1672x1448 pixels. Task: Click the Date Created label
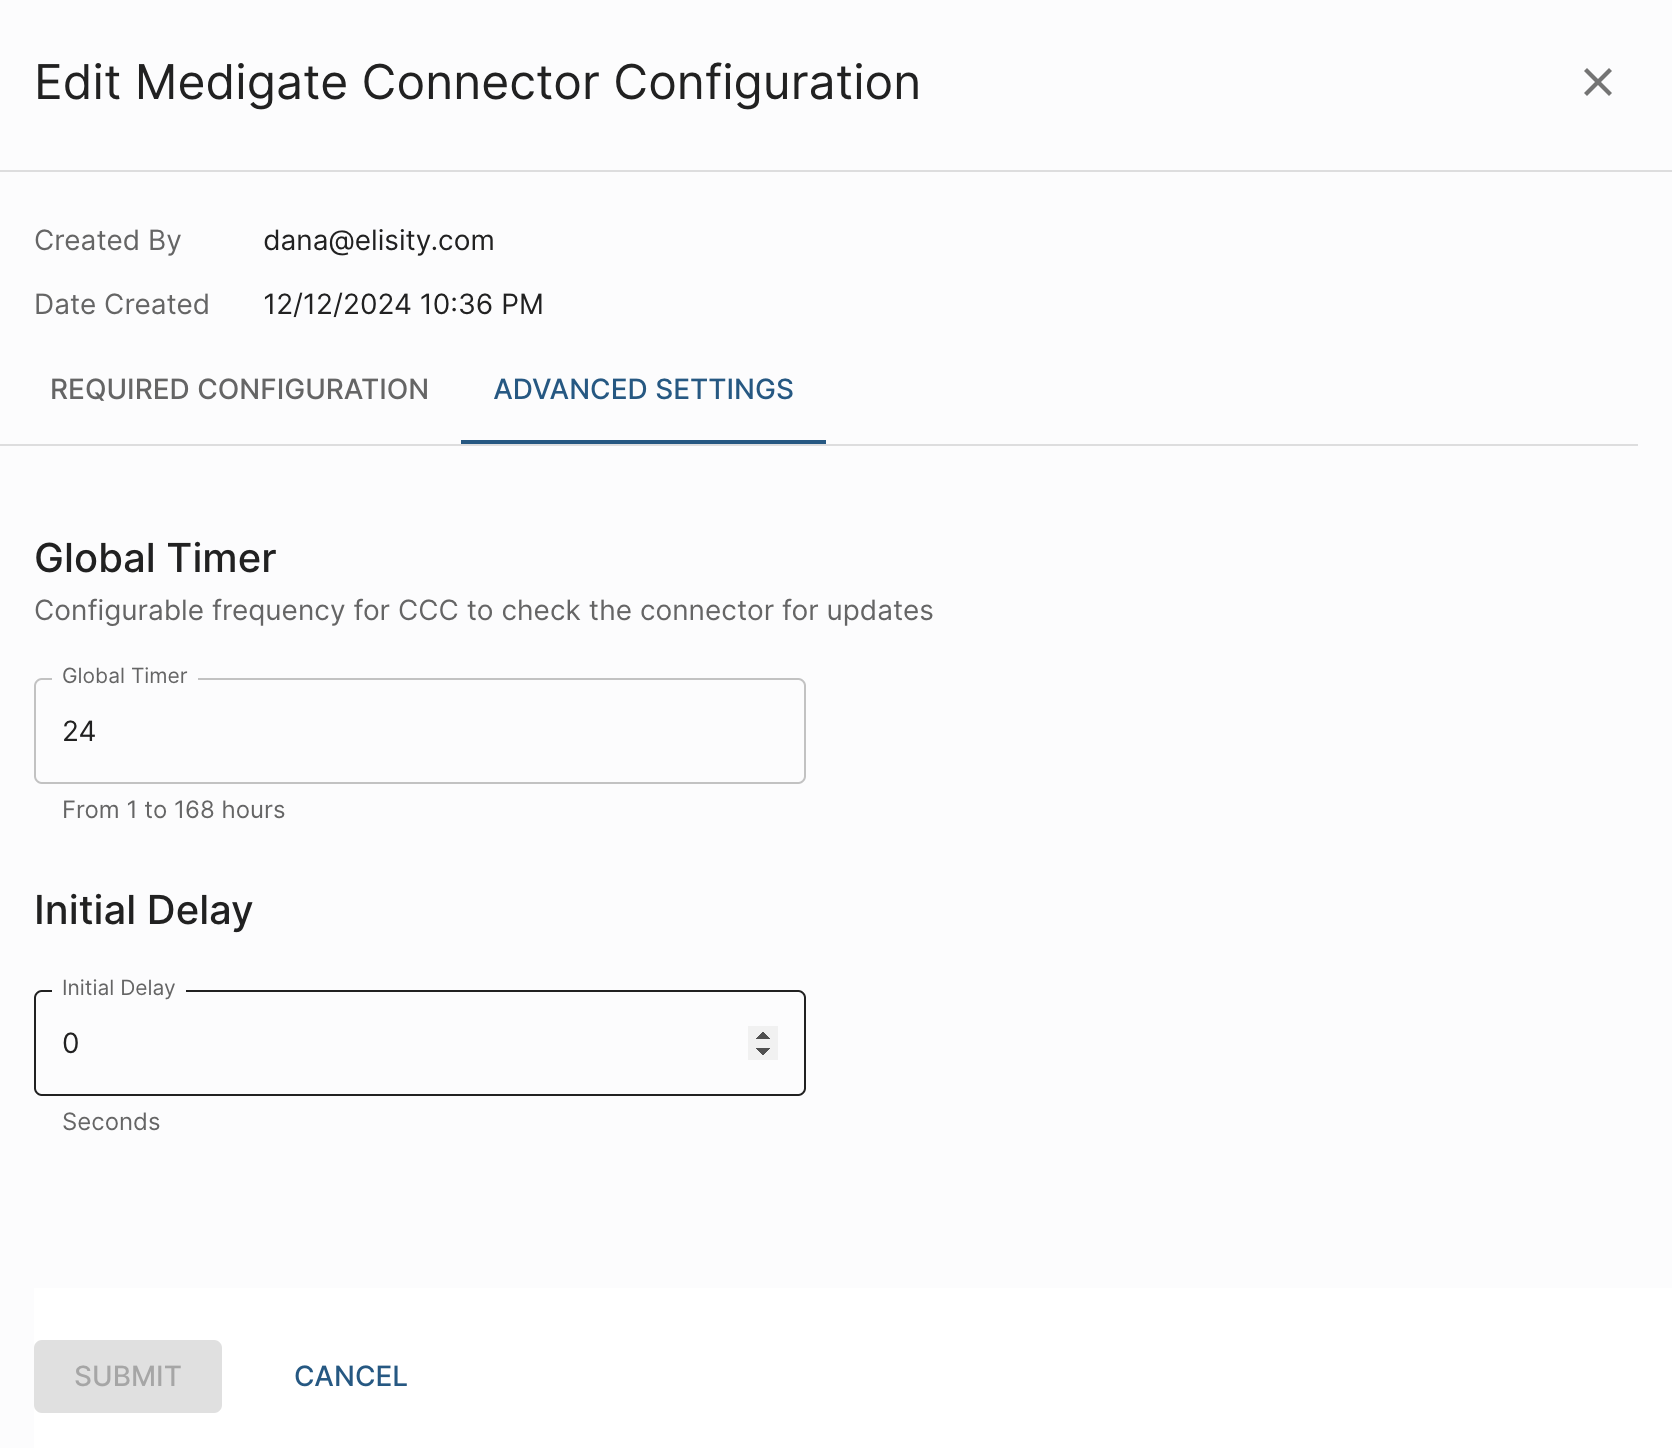pyautogui.click(x=122, y=304)
